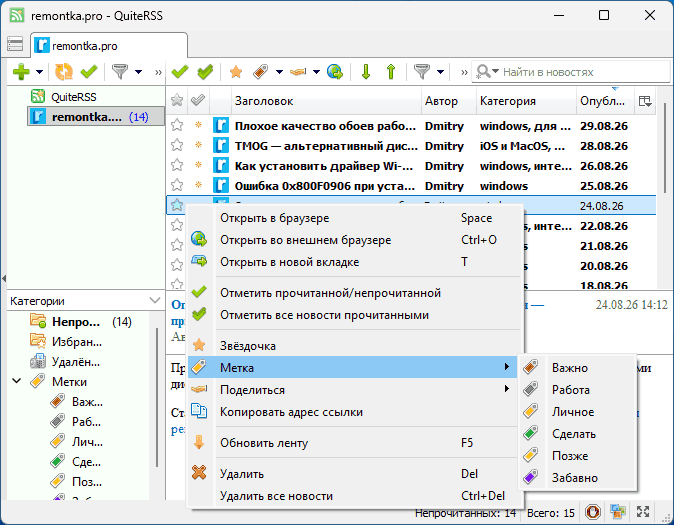Open the add-feed dropdown arrow
Screen dimensions: 674x525
pyautogui.click(x=39, y=72)
